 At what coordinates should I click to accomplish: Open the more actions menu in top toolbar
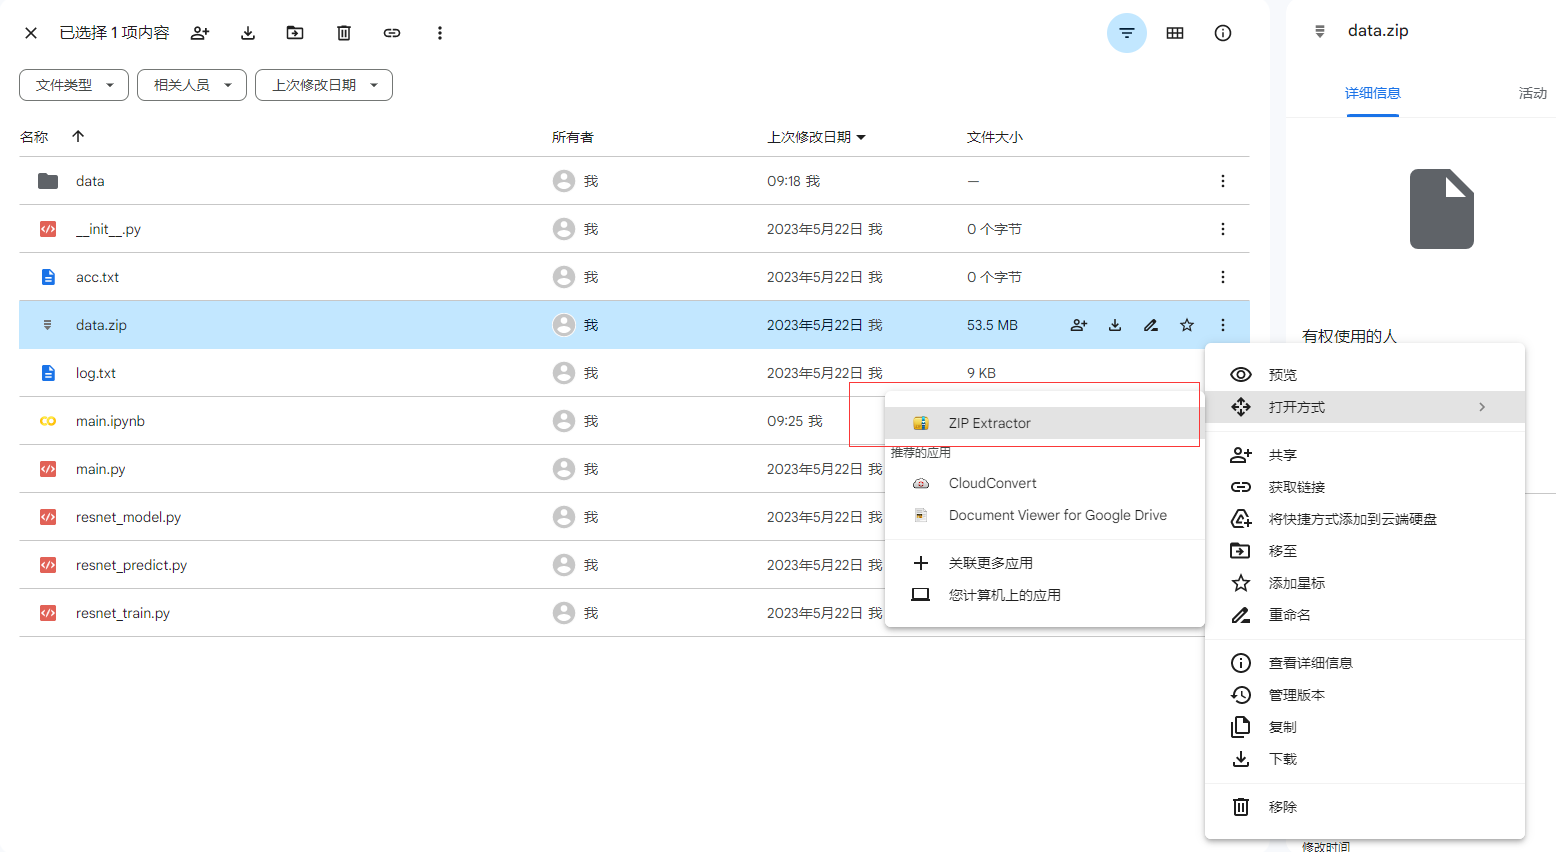[x=440, y=33]
